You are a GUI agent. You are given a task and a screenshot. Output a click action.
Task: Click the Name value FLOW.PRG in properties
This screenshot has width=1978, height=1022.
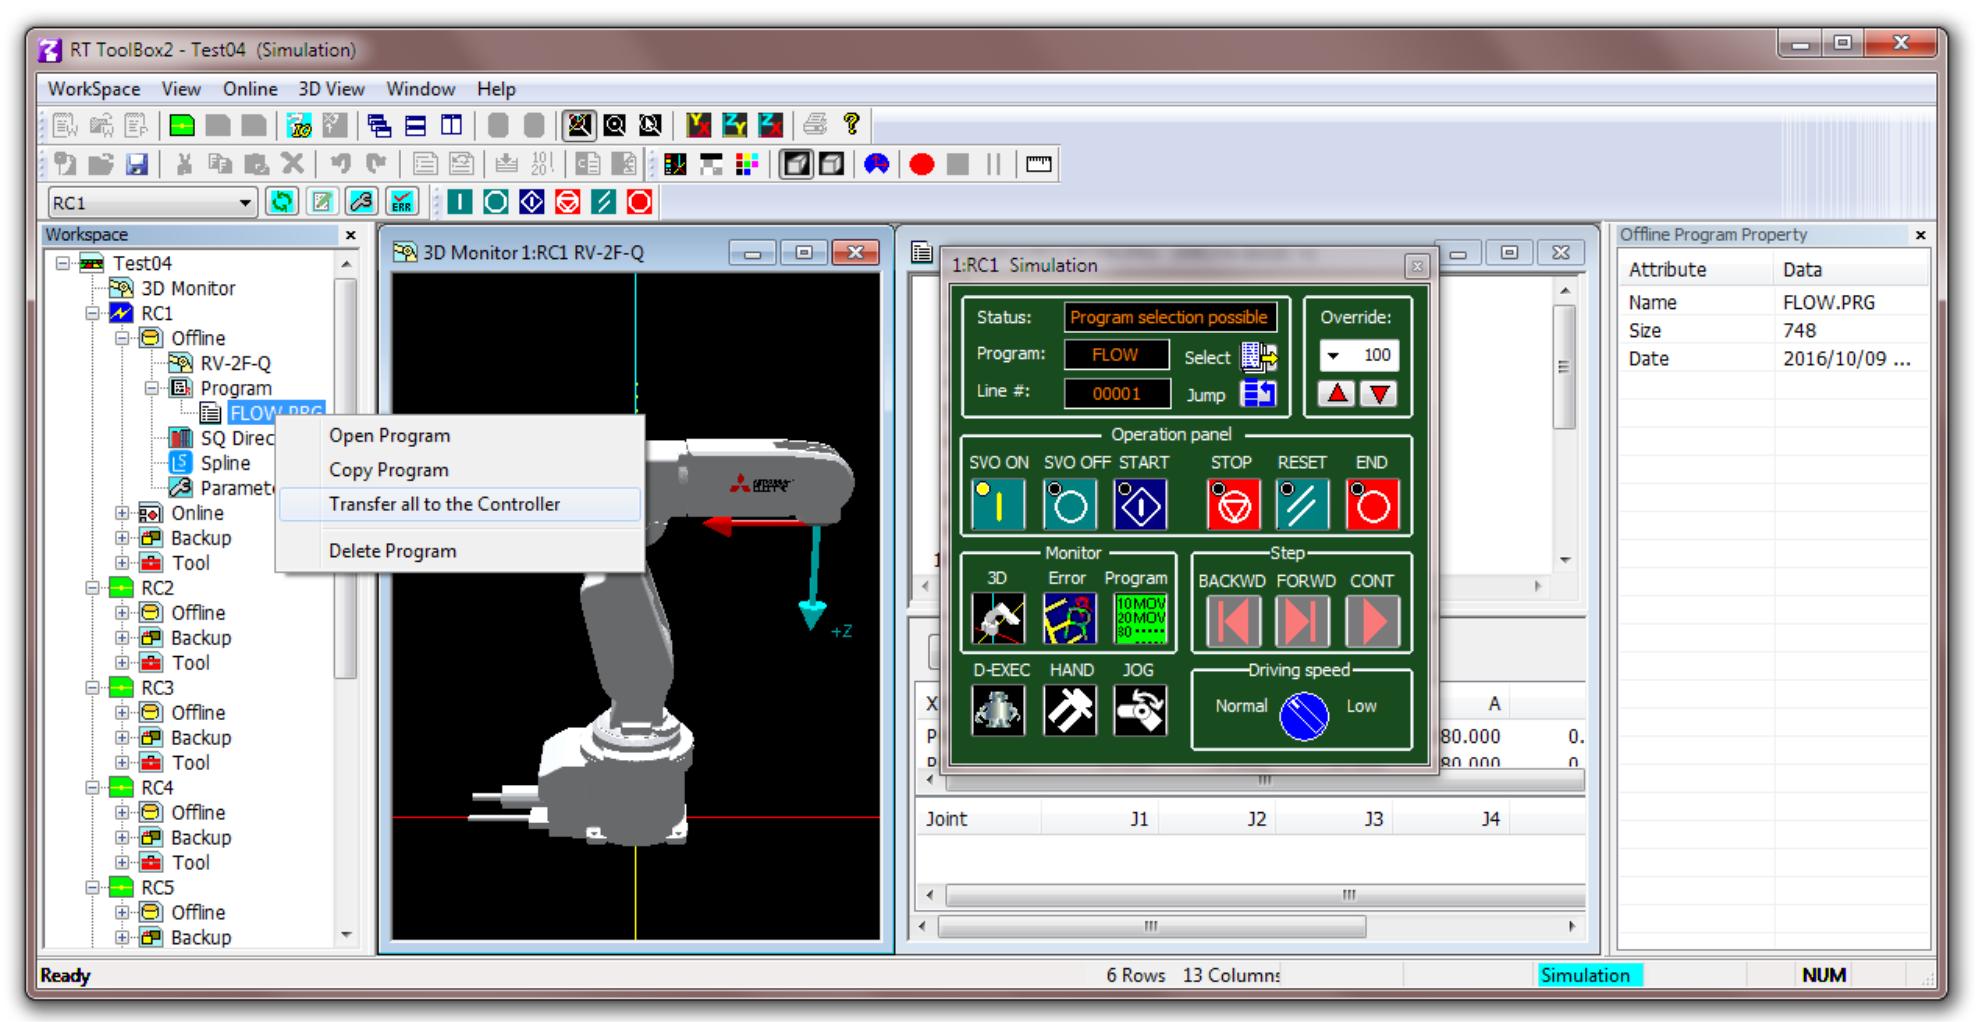(x=1829, y=302)
